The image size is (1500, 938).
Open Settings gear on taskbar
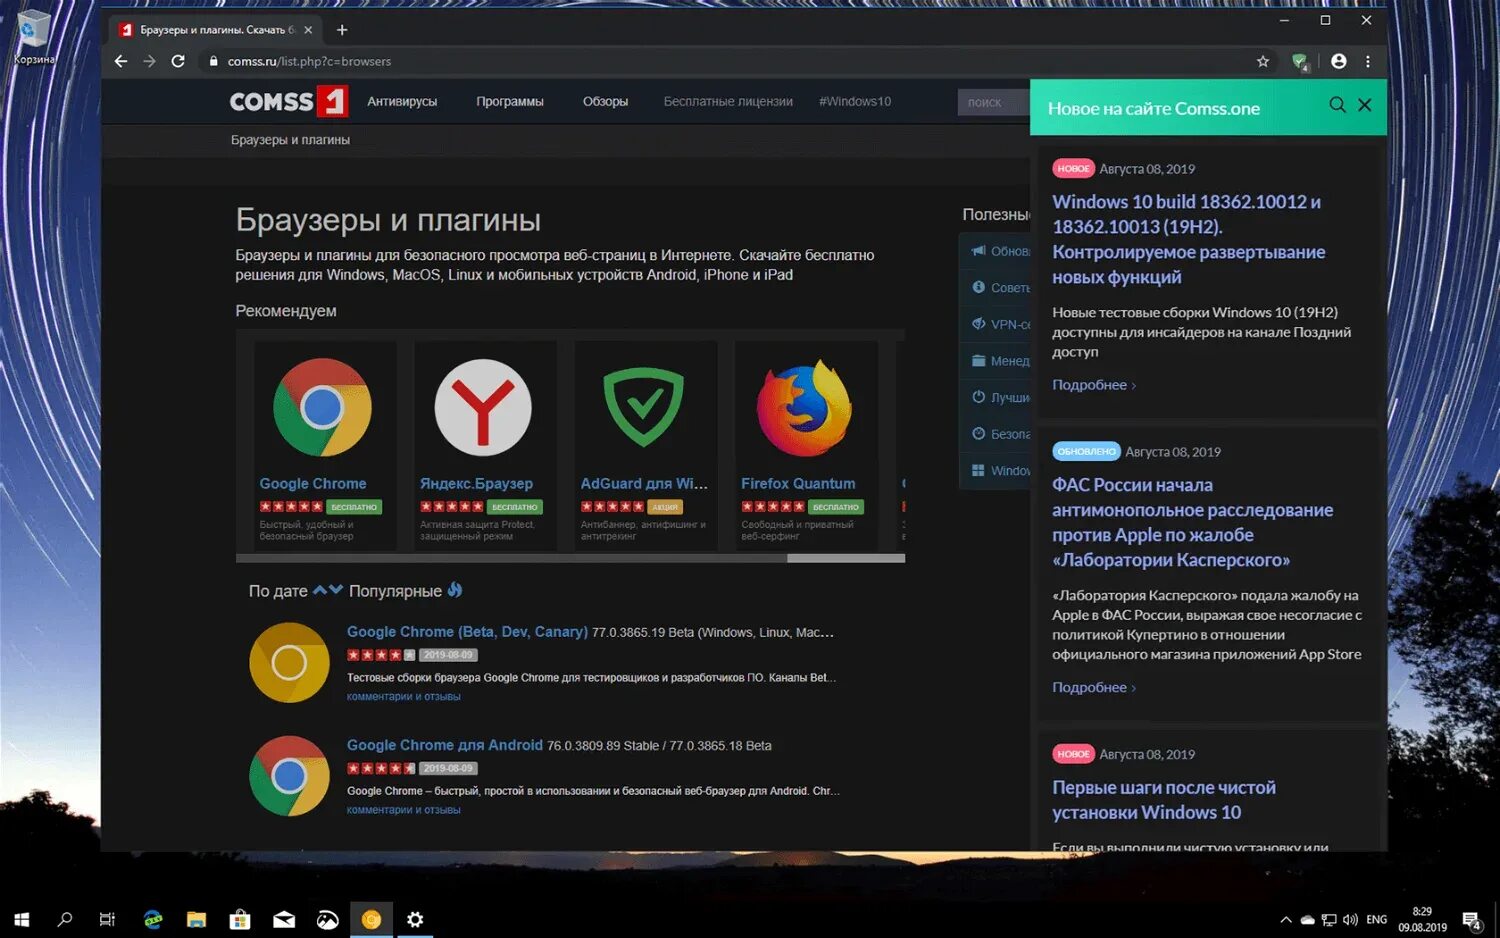[415, 919]
